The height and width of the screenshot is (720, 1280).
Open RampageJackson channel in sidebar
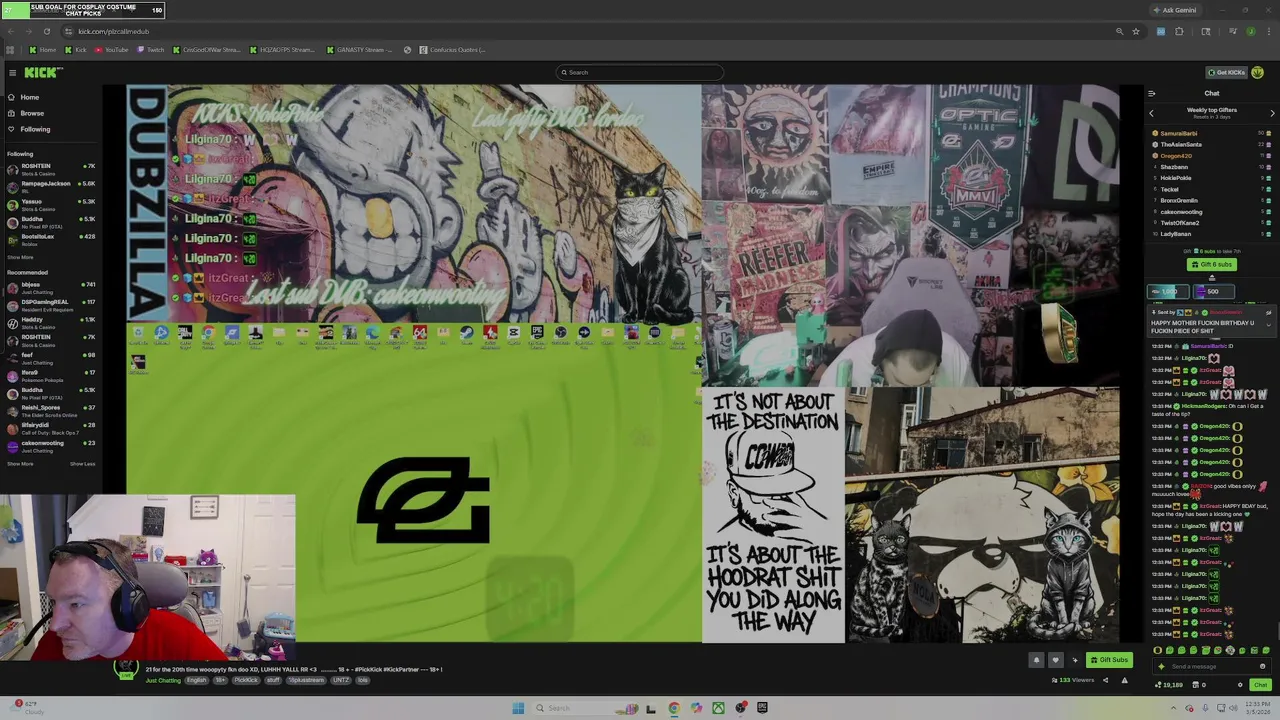[50, 186]
